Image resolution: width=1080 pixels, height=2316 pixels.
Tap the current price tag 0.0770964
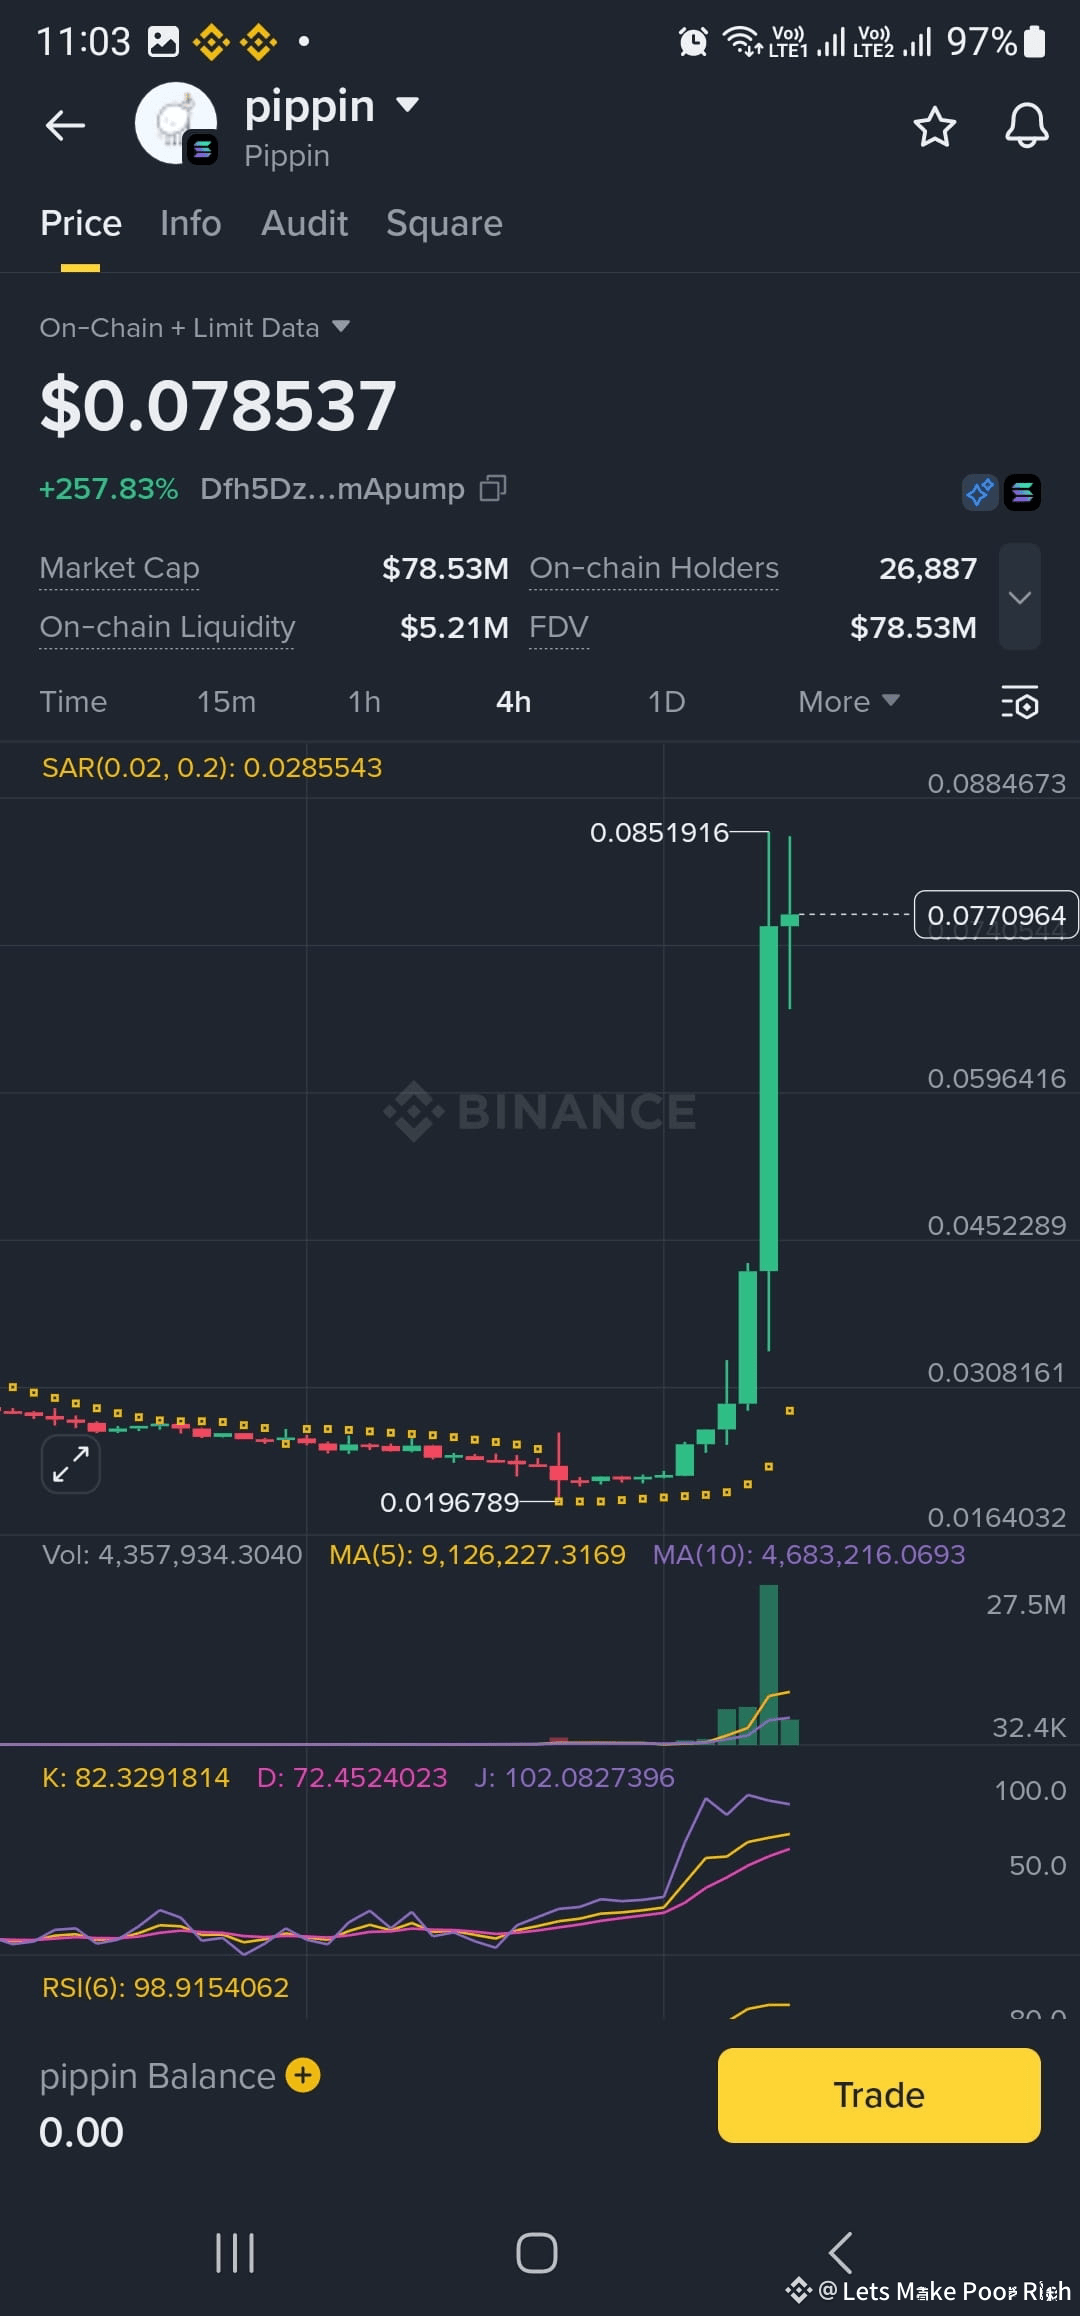click(x=996, y=915)
